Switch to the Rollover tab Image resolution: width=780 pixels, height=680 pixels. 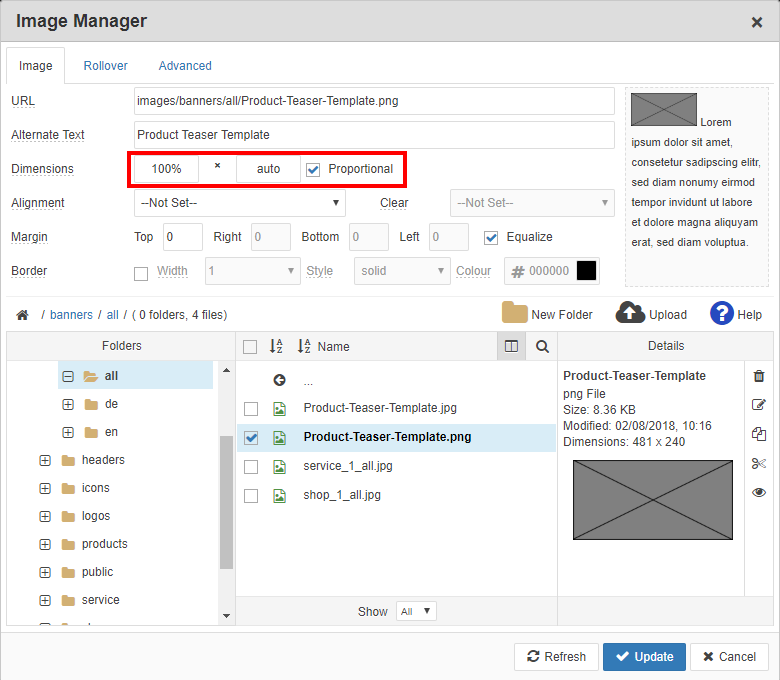tap(105, 66)
